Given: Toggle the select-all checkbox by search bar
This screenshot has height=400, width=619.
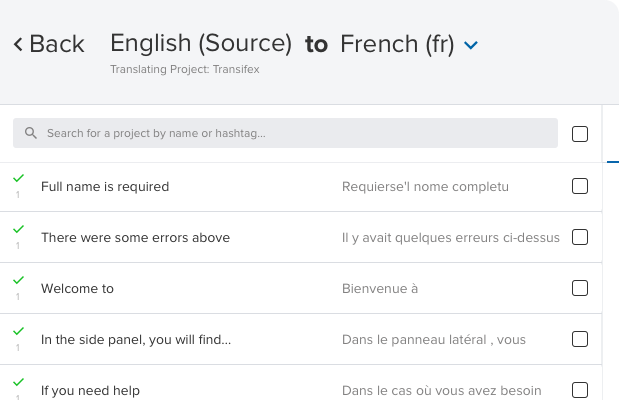Looking at the screenshot, I should tap(580, 134).
